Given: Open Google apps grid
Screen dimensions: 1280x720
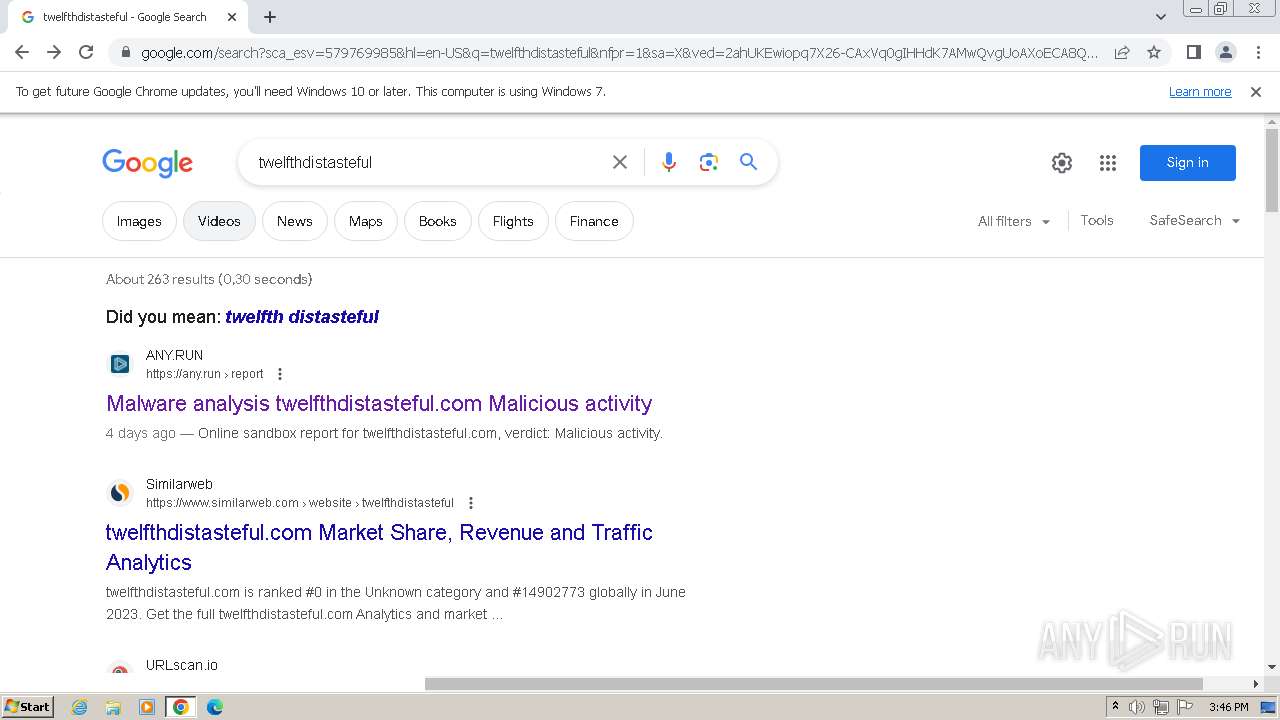Looking at the screenshot, I should [1108, 163].
